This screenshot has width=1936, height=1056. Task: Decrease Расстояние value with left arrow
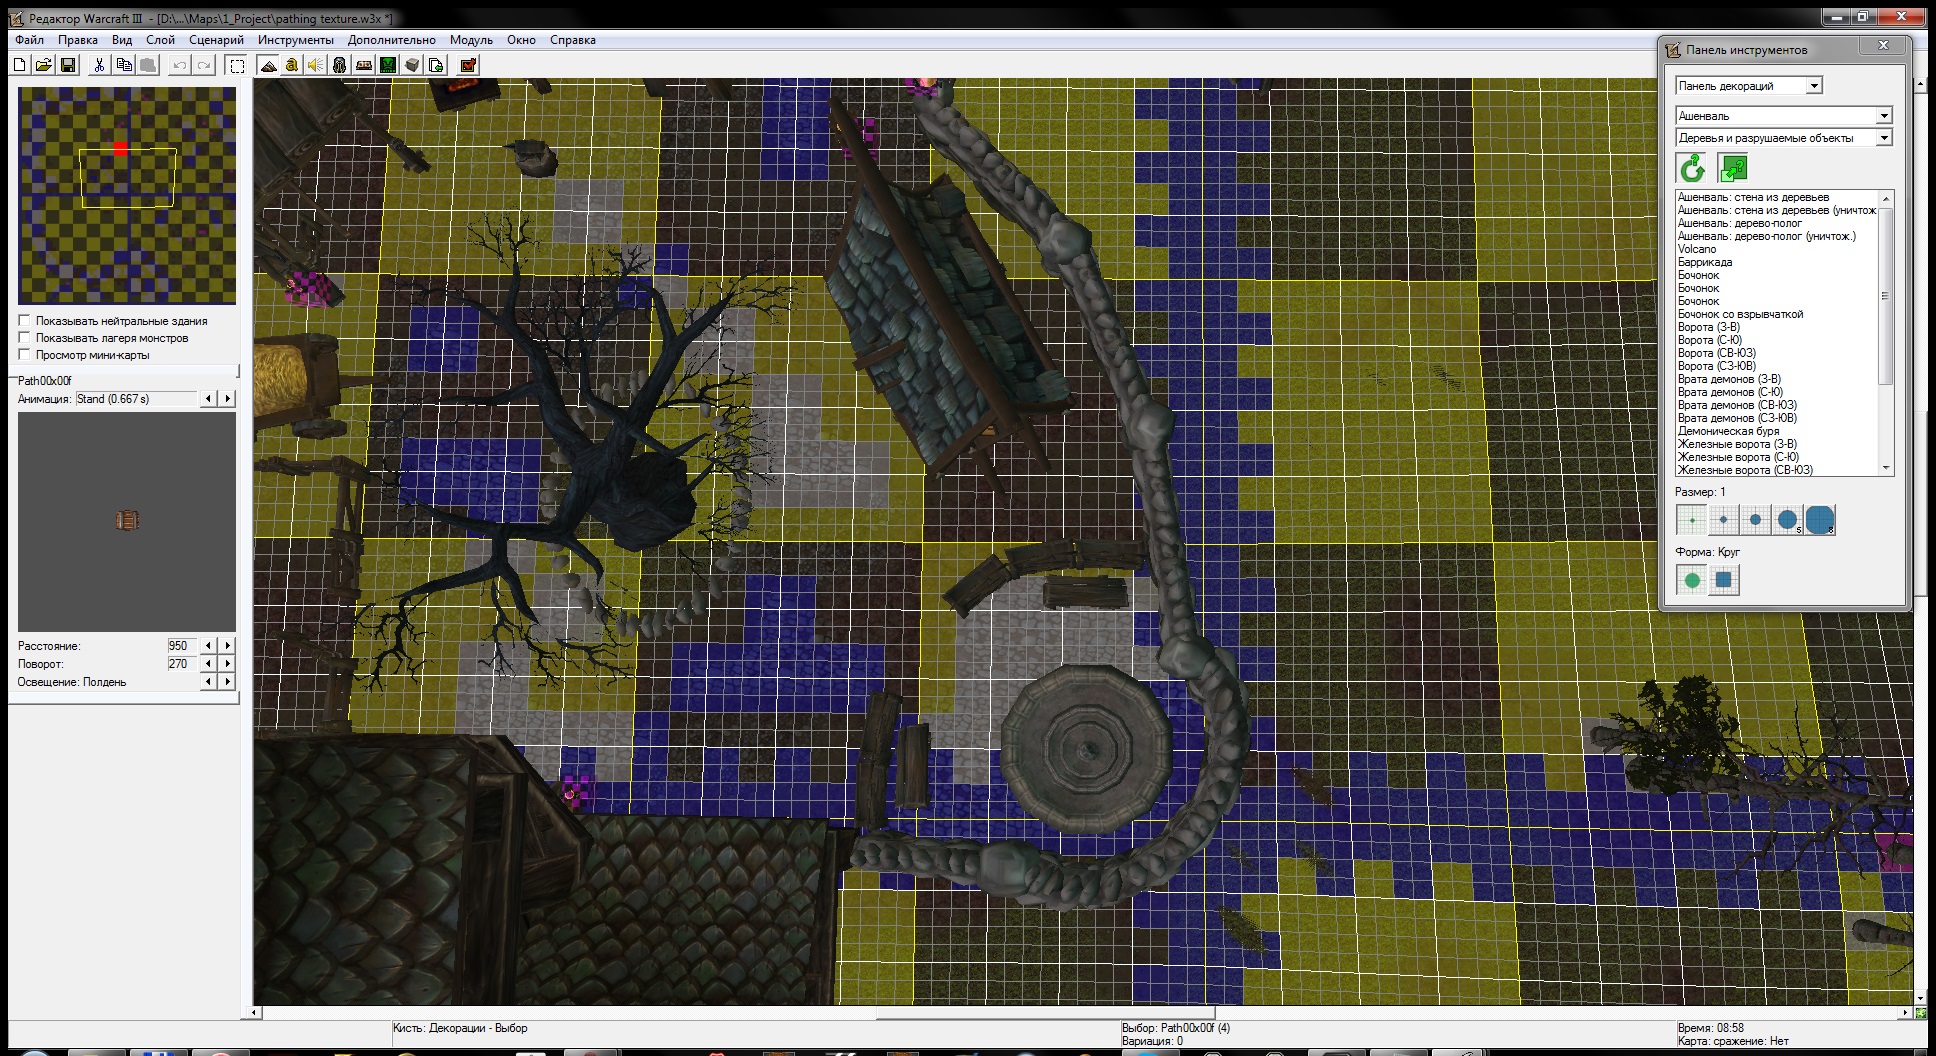(208, 646)
